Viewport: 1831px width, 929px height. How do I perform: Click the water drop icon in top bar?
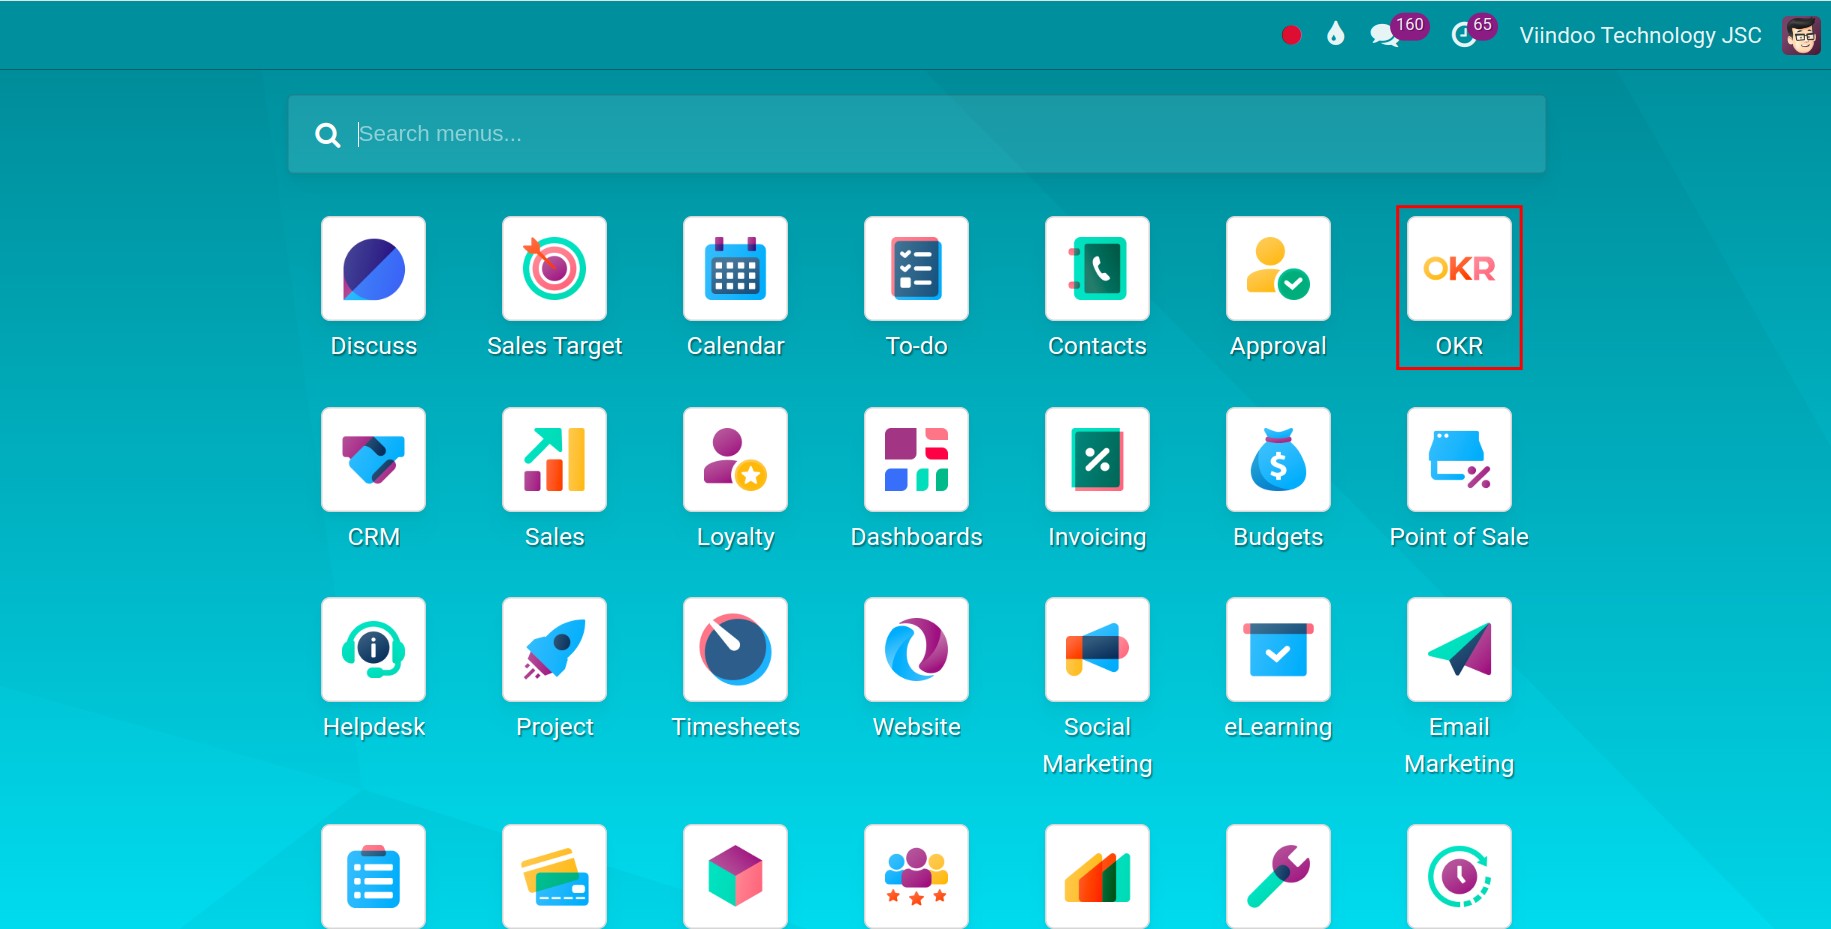pyautogui.click(x=1335, y=35)
